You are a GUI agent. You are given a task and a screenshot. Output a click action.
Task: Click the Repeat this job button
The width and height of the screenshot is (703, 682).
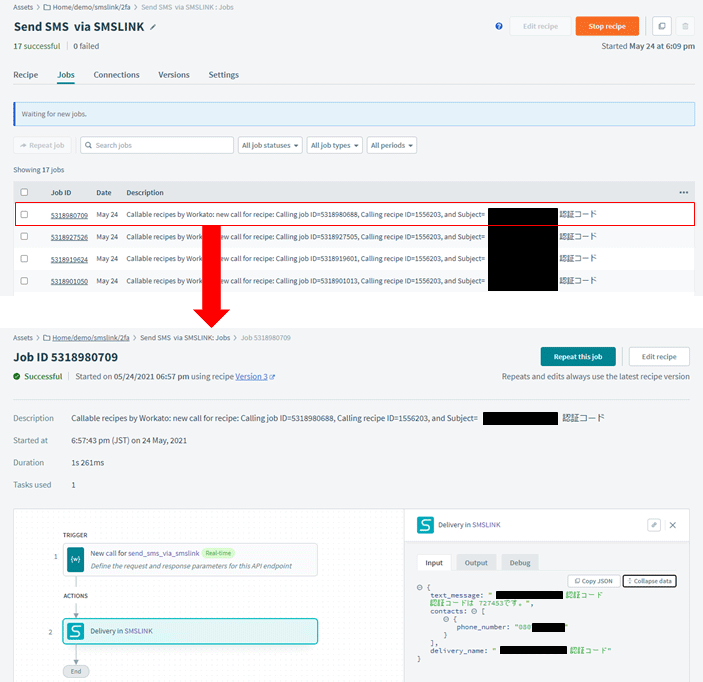tap(578, 357)
